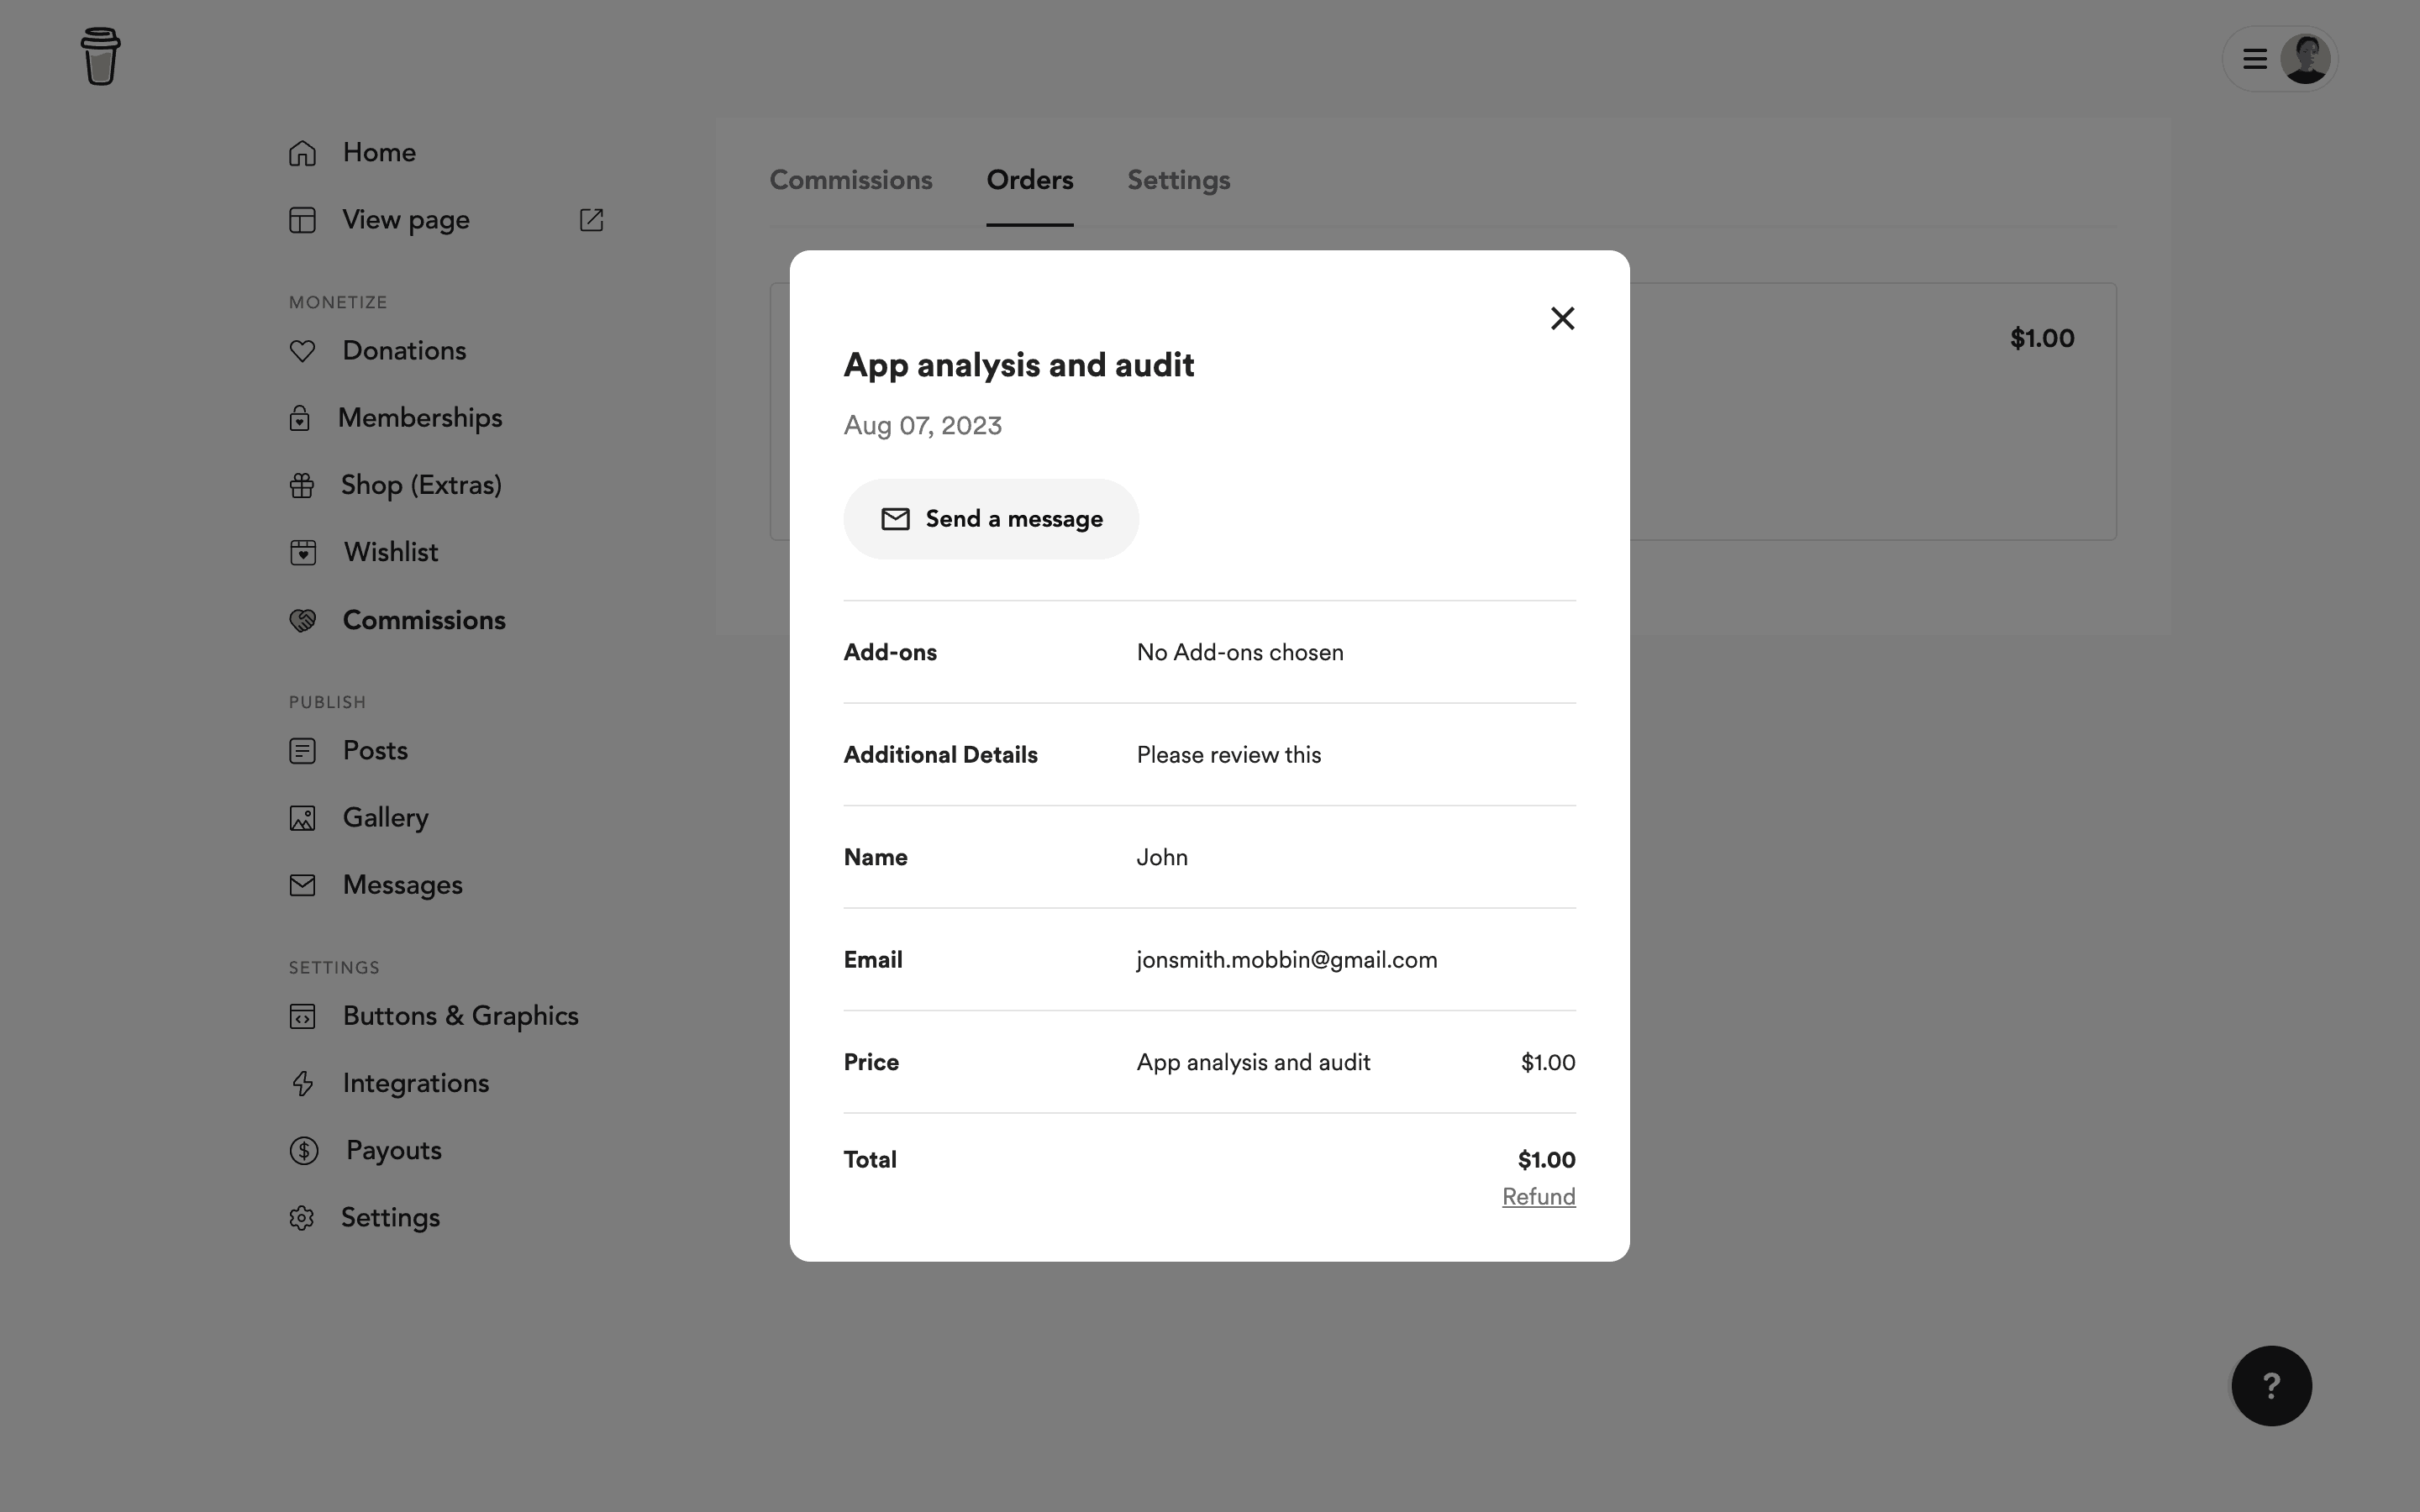Click the external link icon beside View page

591,220
